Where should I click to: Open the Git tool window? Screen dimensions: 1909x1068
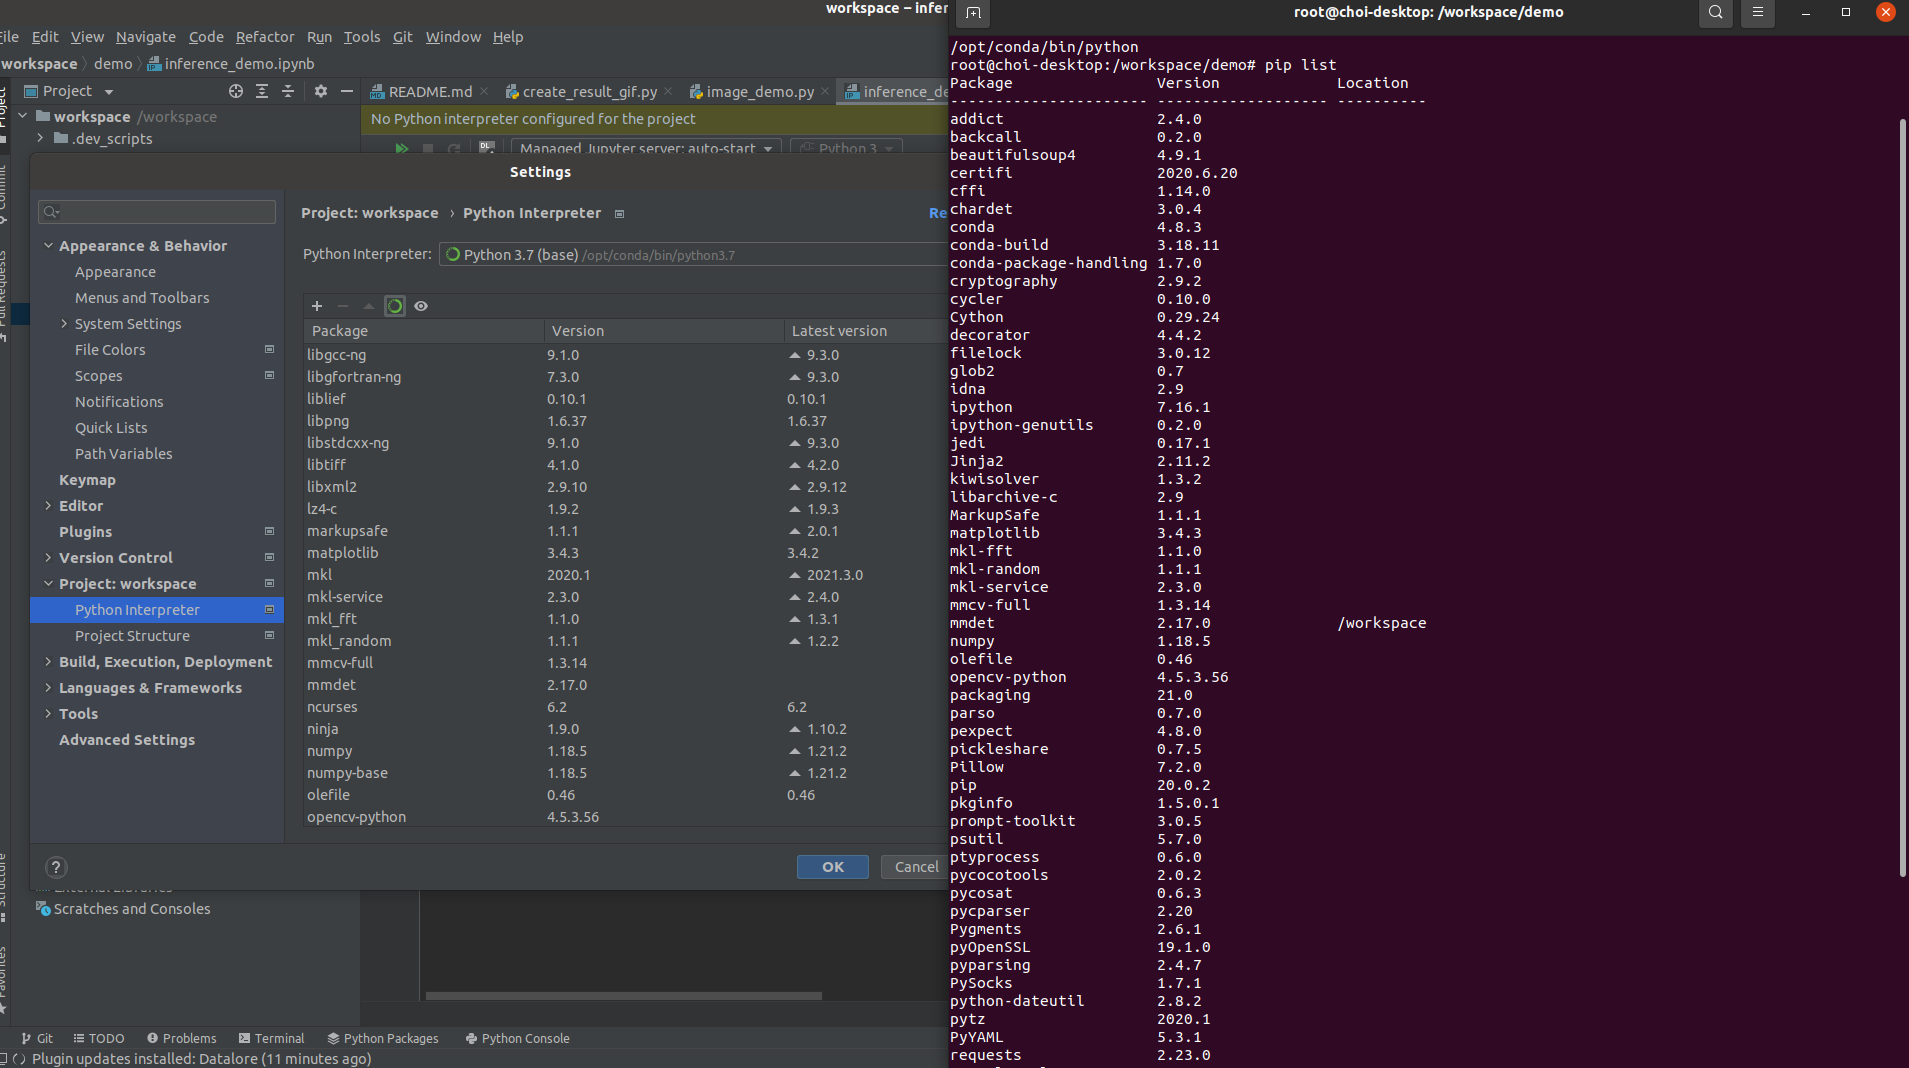click(37, 1038)
